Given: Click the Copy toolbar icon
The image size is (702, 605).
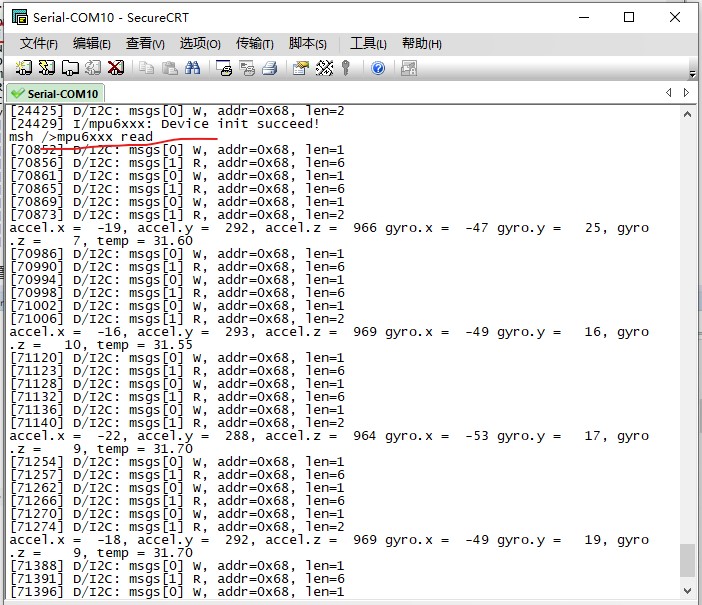Looking at the screenshot, I should [x=146, y=68].
